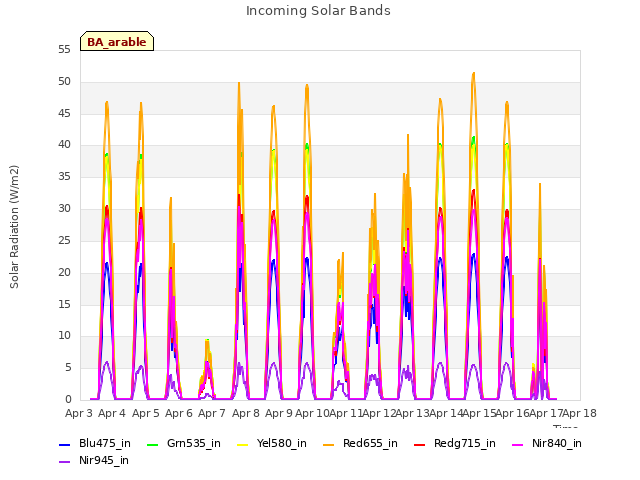Click the sharp orange peak on Apr 8
This screenshot has height=480, width=640.
pos(239,84)
